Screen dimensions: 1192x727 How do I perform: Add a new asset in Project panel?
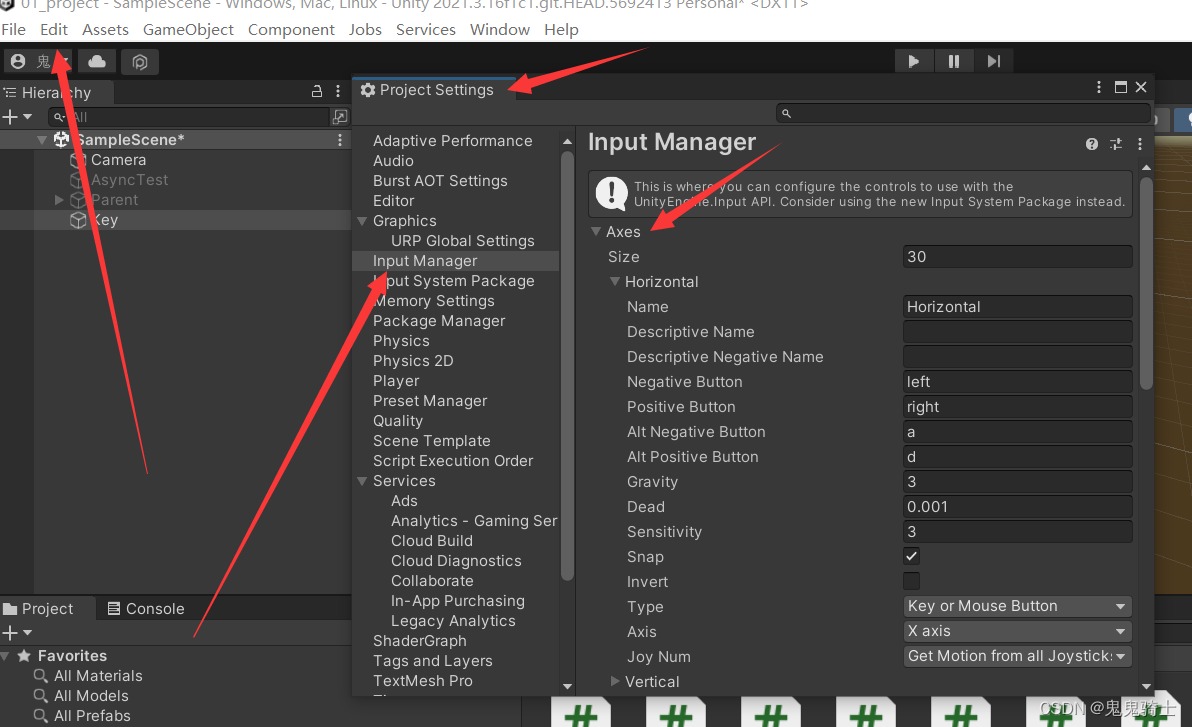coord(17,633)
